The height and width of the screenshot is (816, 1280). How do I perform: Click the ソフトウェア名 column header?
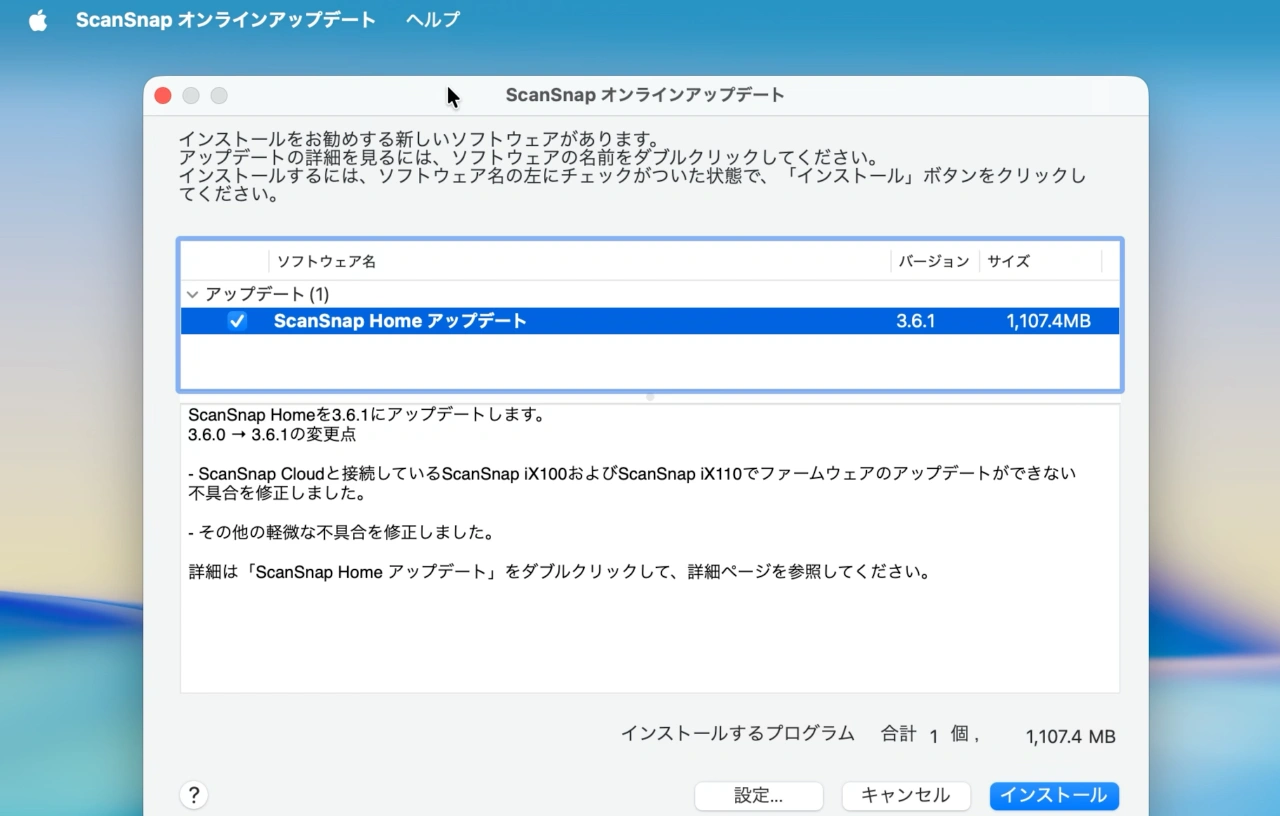tap(326, 261)
